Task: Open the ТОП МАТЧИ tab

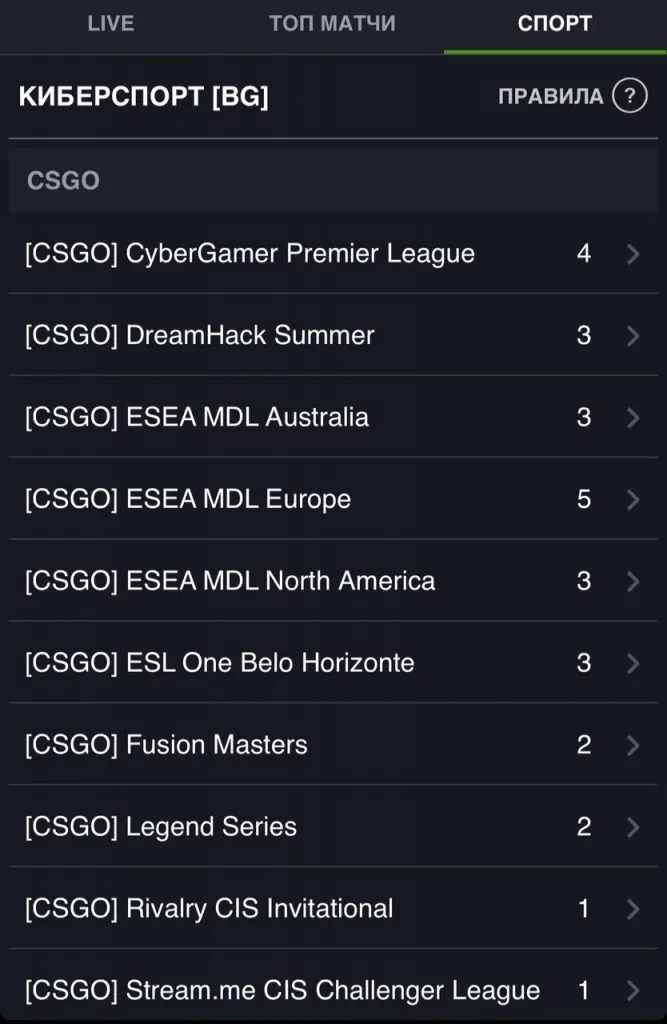Action: click(332, 23)
